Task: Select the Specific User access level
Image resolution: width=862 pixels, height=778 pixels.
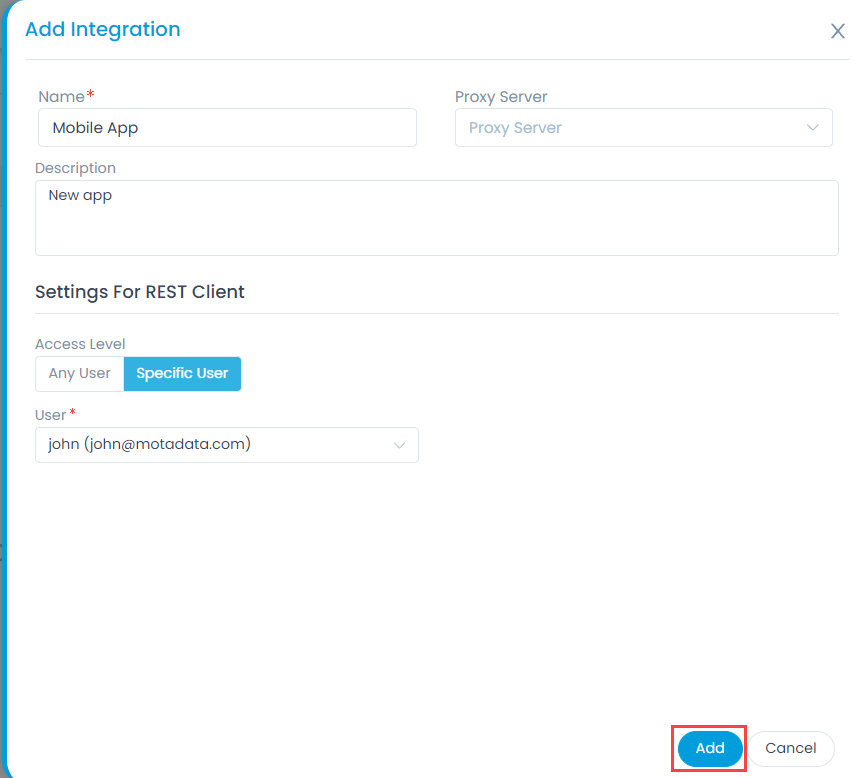Action: [182, 373]
